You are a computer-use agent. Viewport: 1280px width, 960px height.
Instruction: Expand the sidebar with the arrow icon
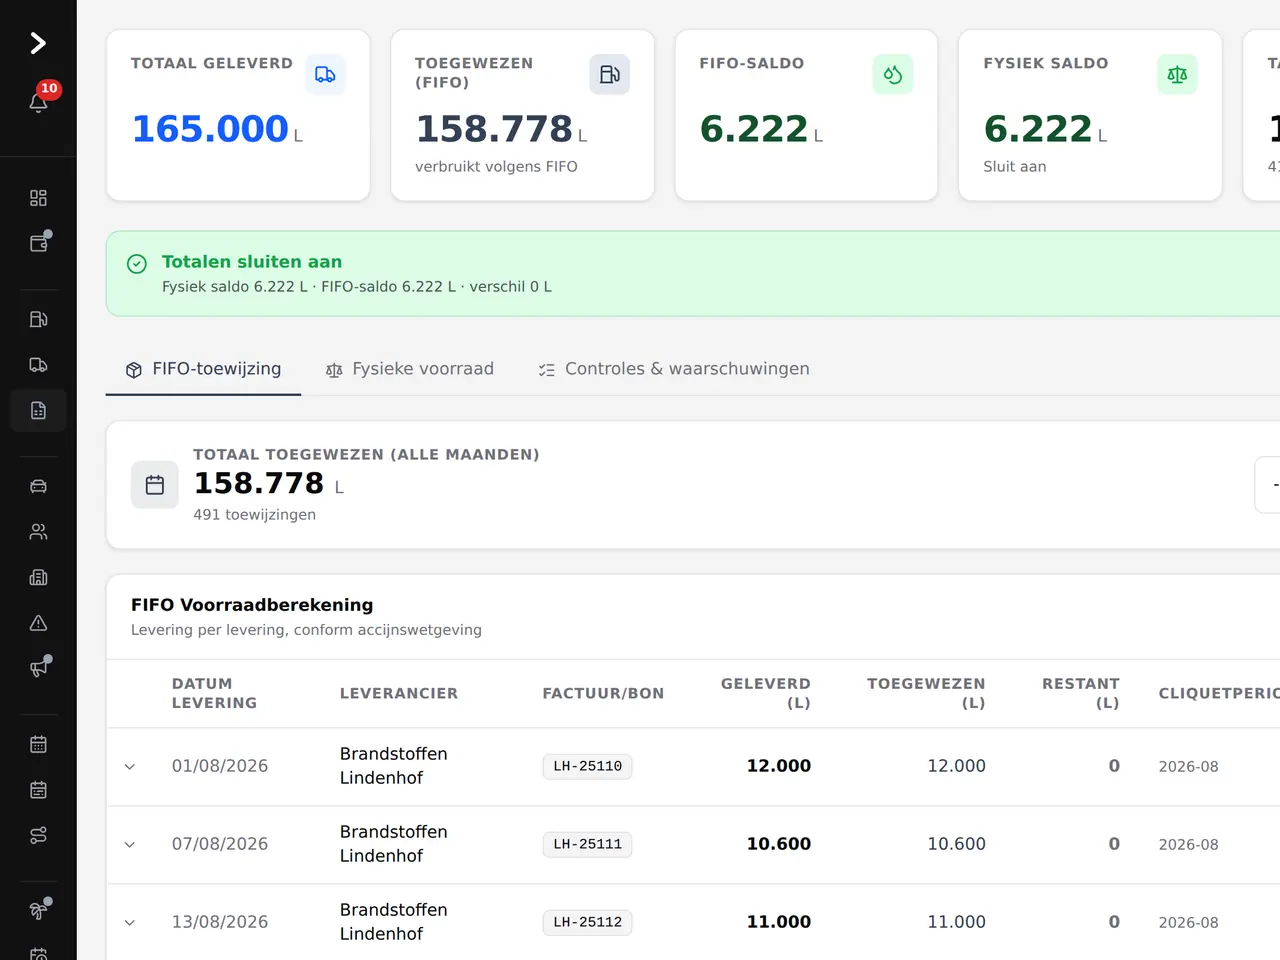[x=38, y=43]
